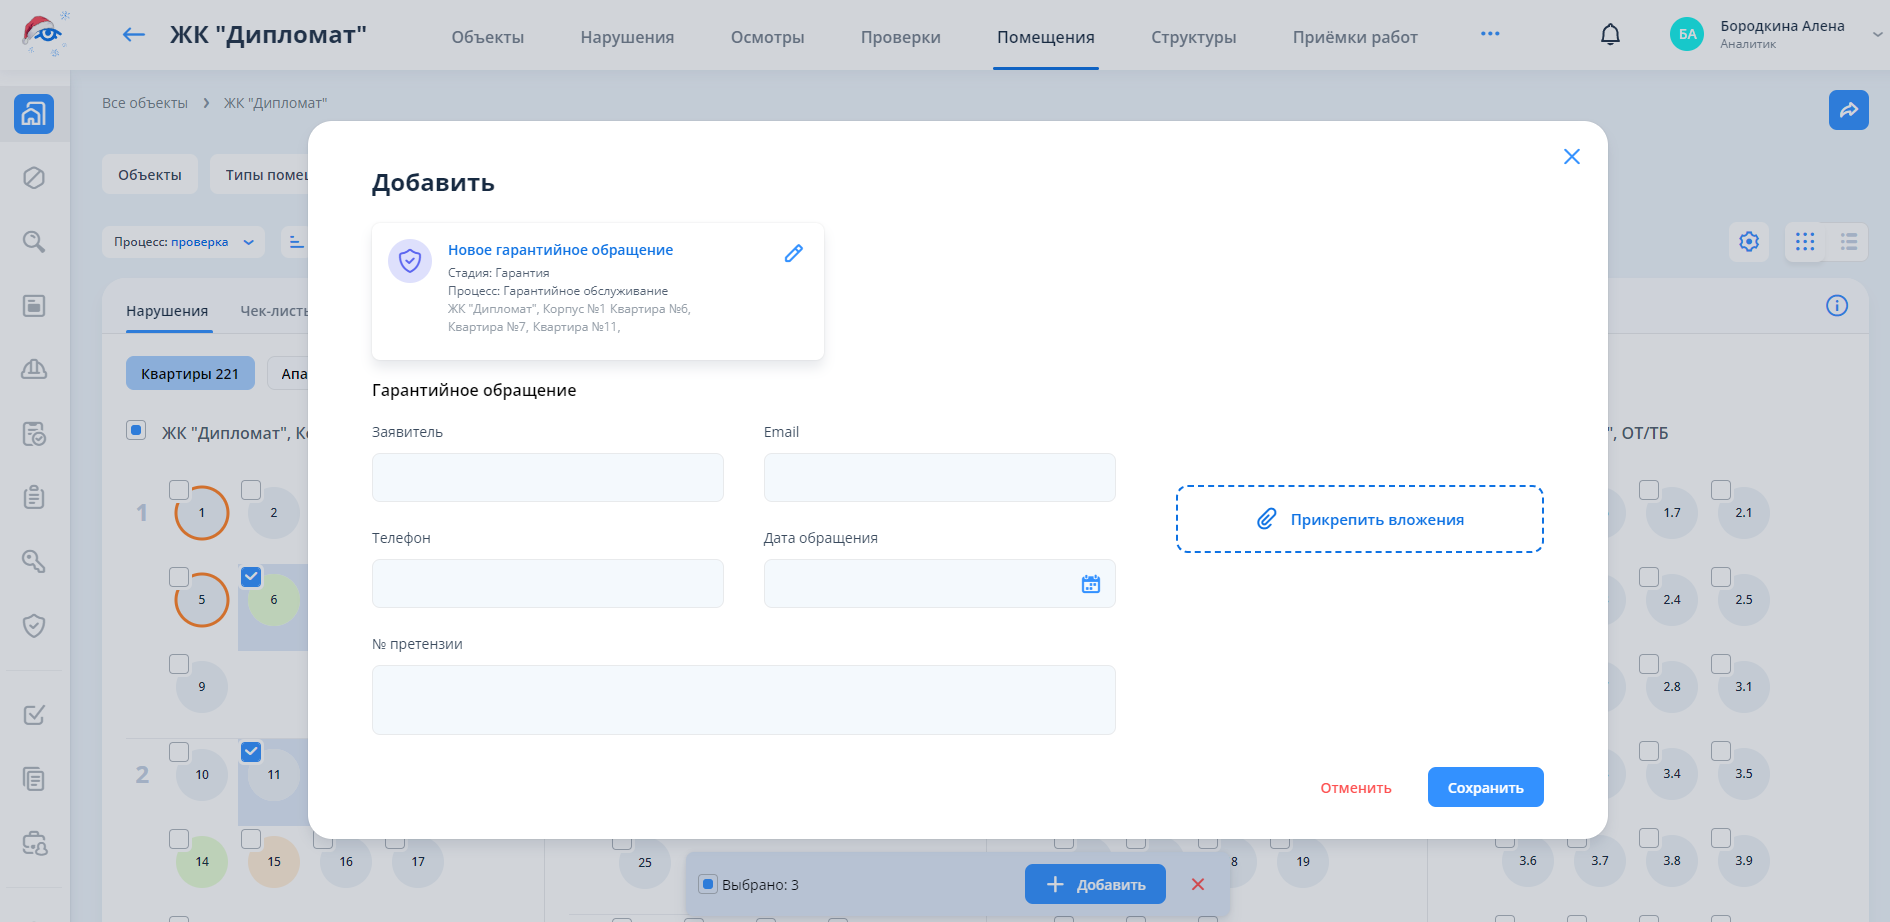The width and height of the screenshot is (1890, 922).
Task: Click into the Заявитель input field
Action: click(547, 478)
